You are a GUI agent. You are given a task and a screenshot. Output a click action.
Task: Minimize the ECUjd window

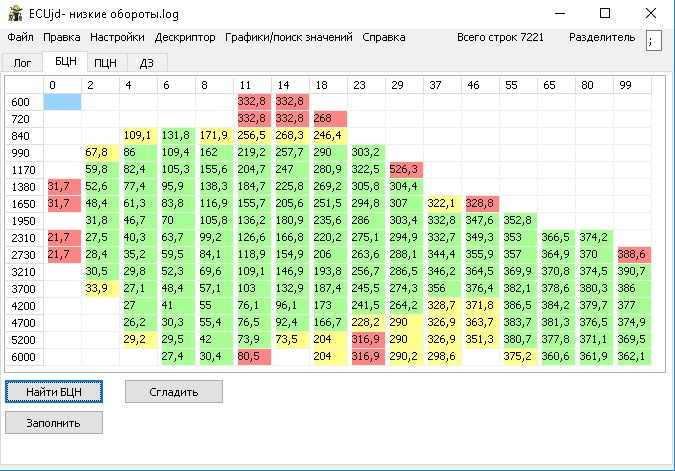point(560,13)
